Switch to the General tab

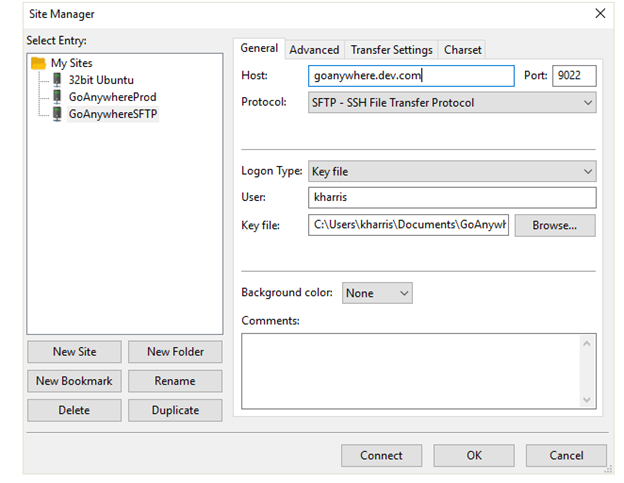[259, 48]
